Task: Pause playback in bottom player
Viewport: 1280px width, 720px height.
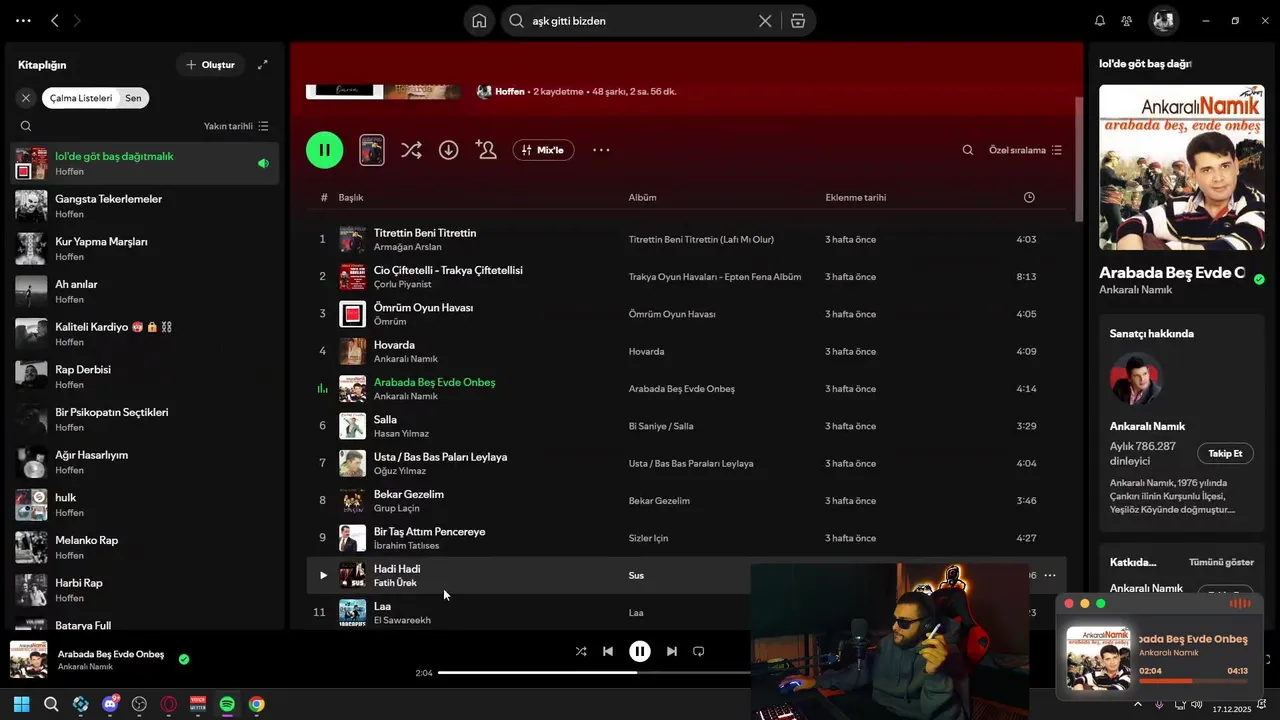Action: click(640, 651)
